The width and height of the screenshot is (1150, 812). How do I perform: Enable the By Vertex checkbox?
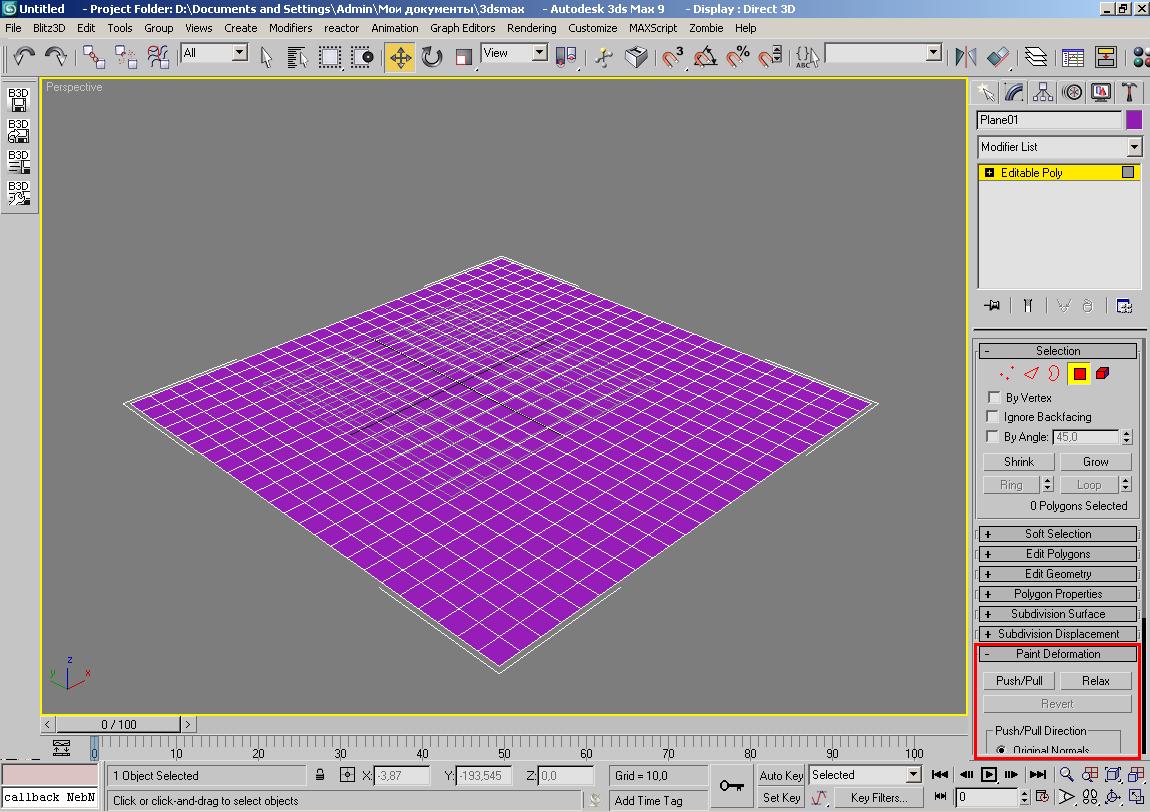click(x=994, y=398)
